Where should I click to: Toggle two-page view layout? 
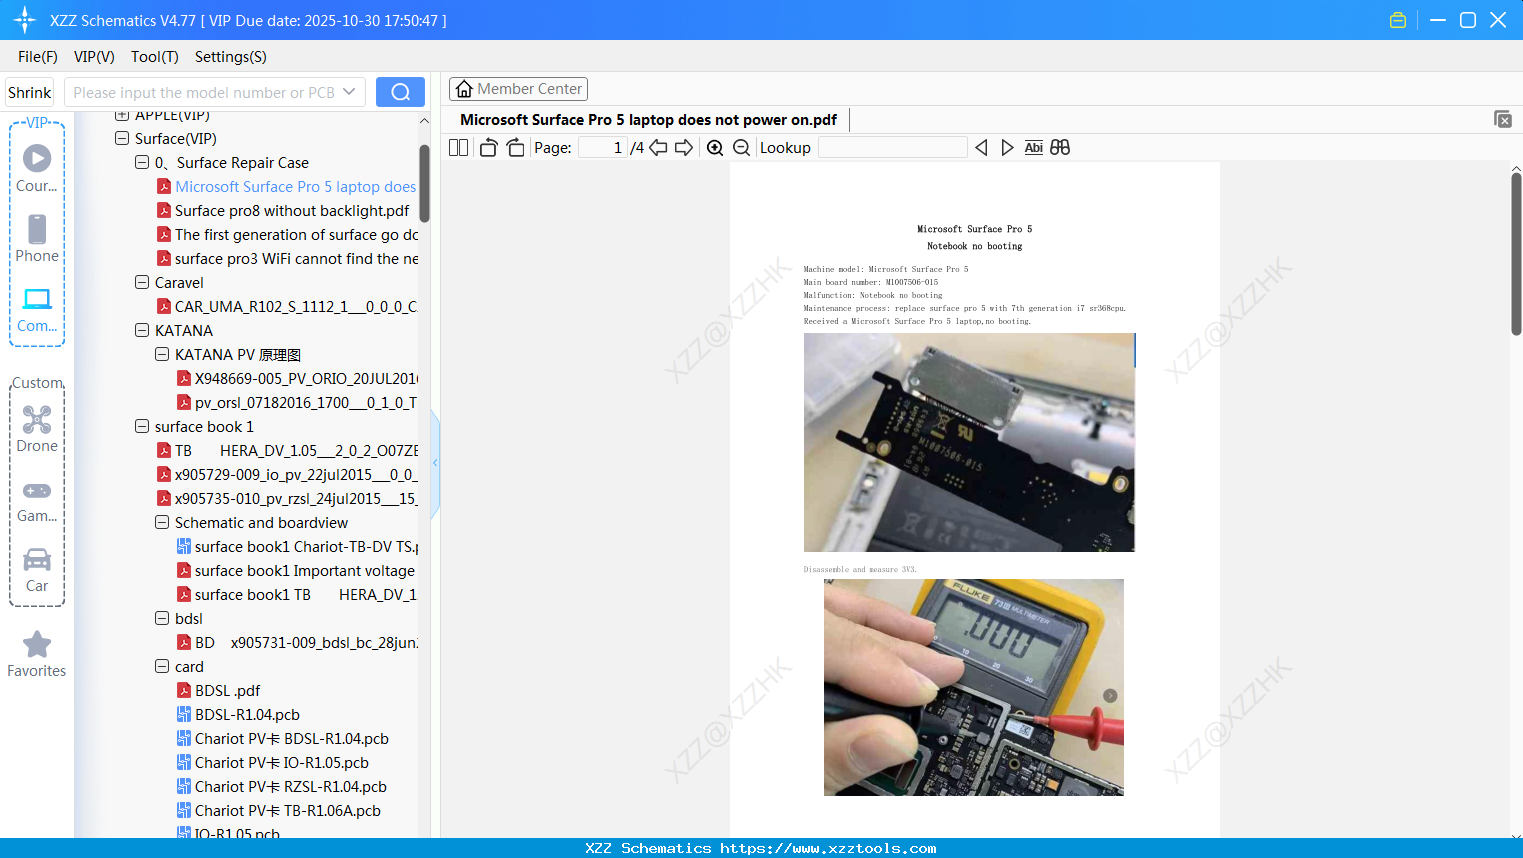click(458, 147)
